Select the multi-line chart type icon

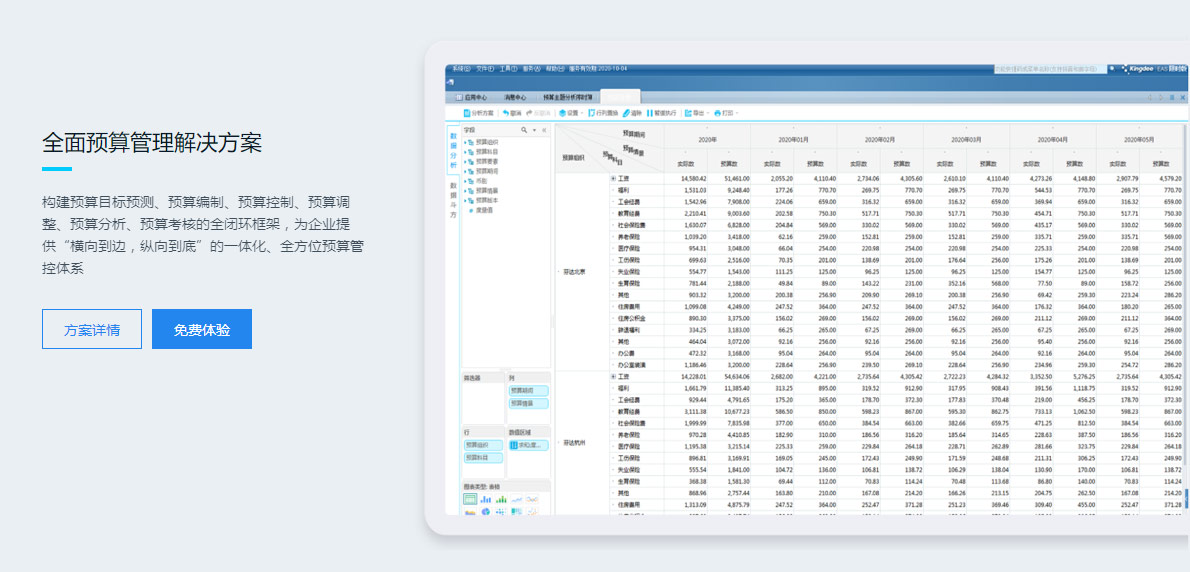click(x=532, y=499)
